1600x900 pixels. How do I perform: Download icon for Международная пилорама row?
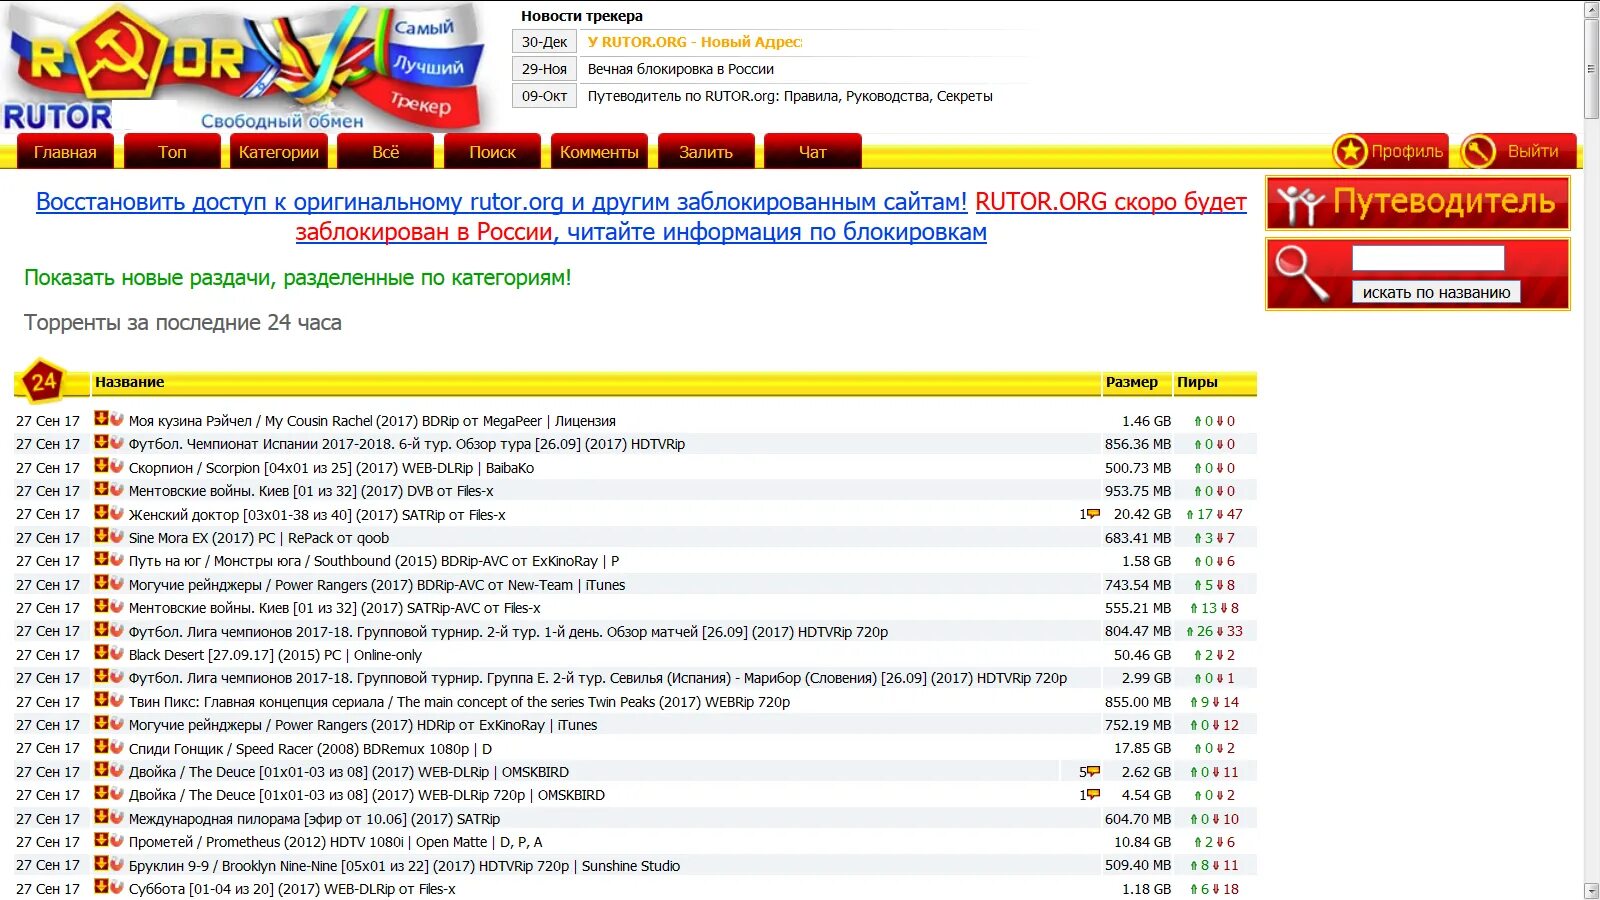click(101, 817)
